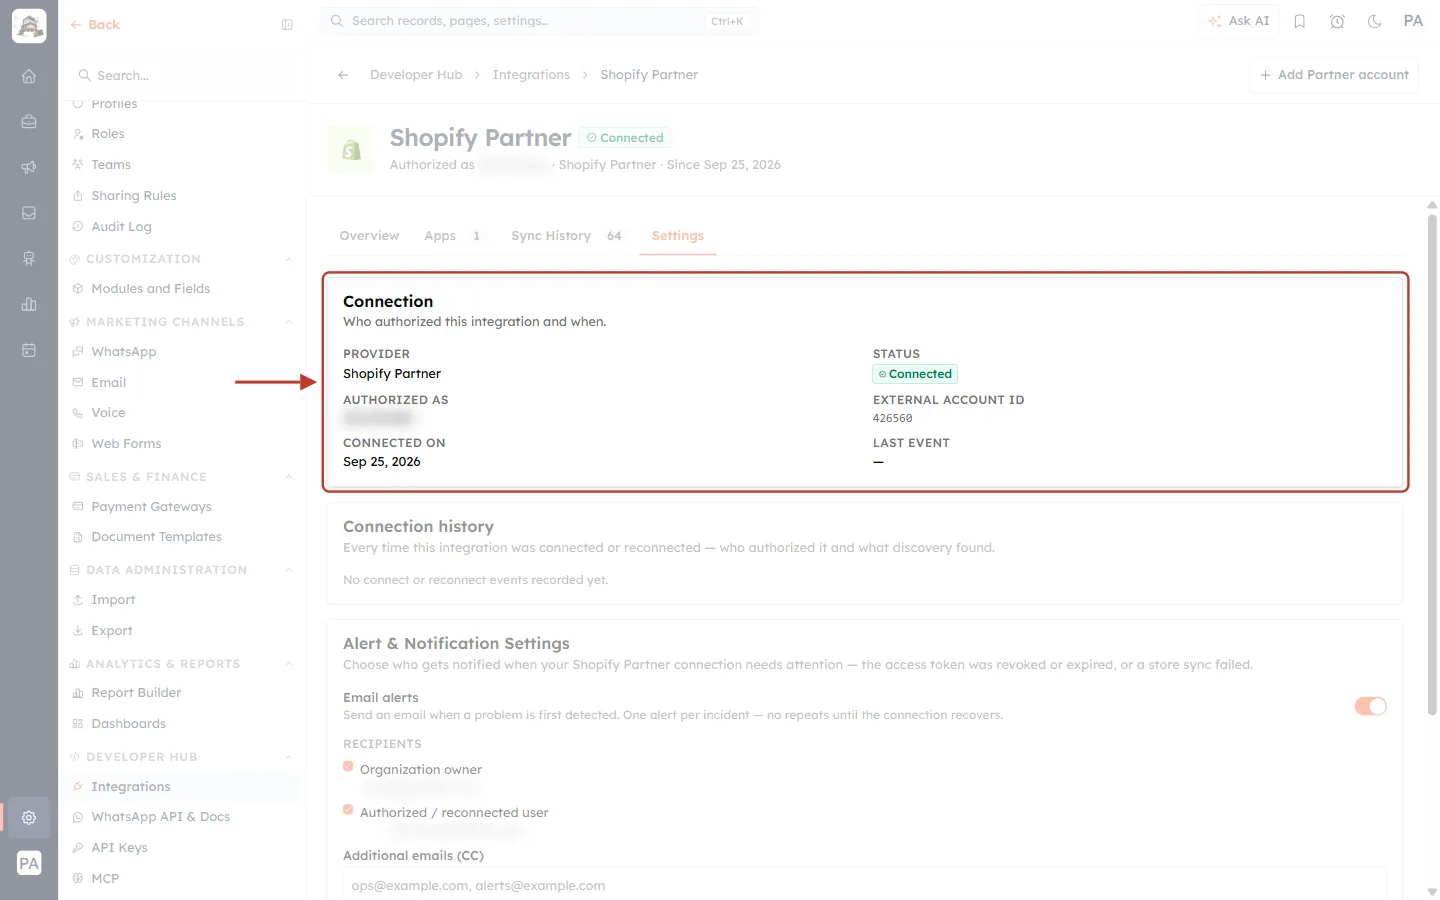
Task: Select the Settings tab
Action: (x=678, y=236)
